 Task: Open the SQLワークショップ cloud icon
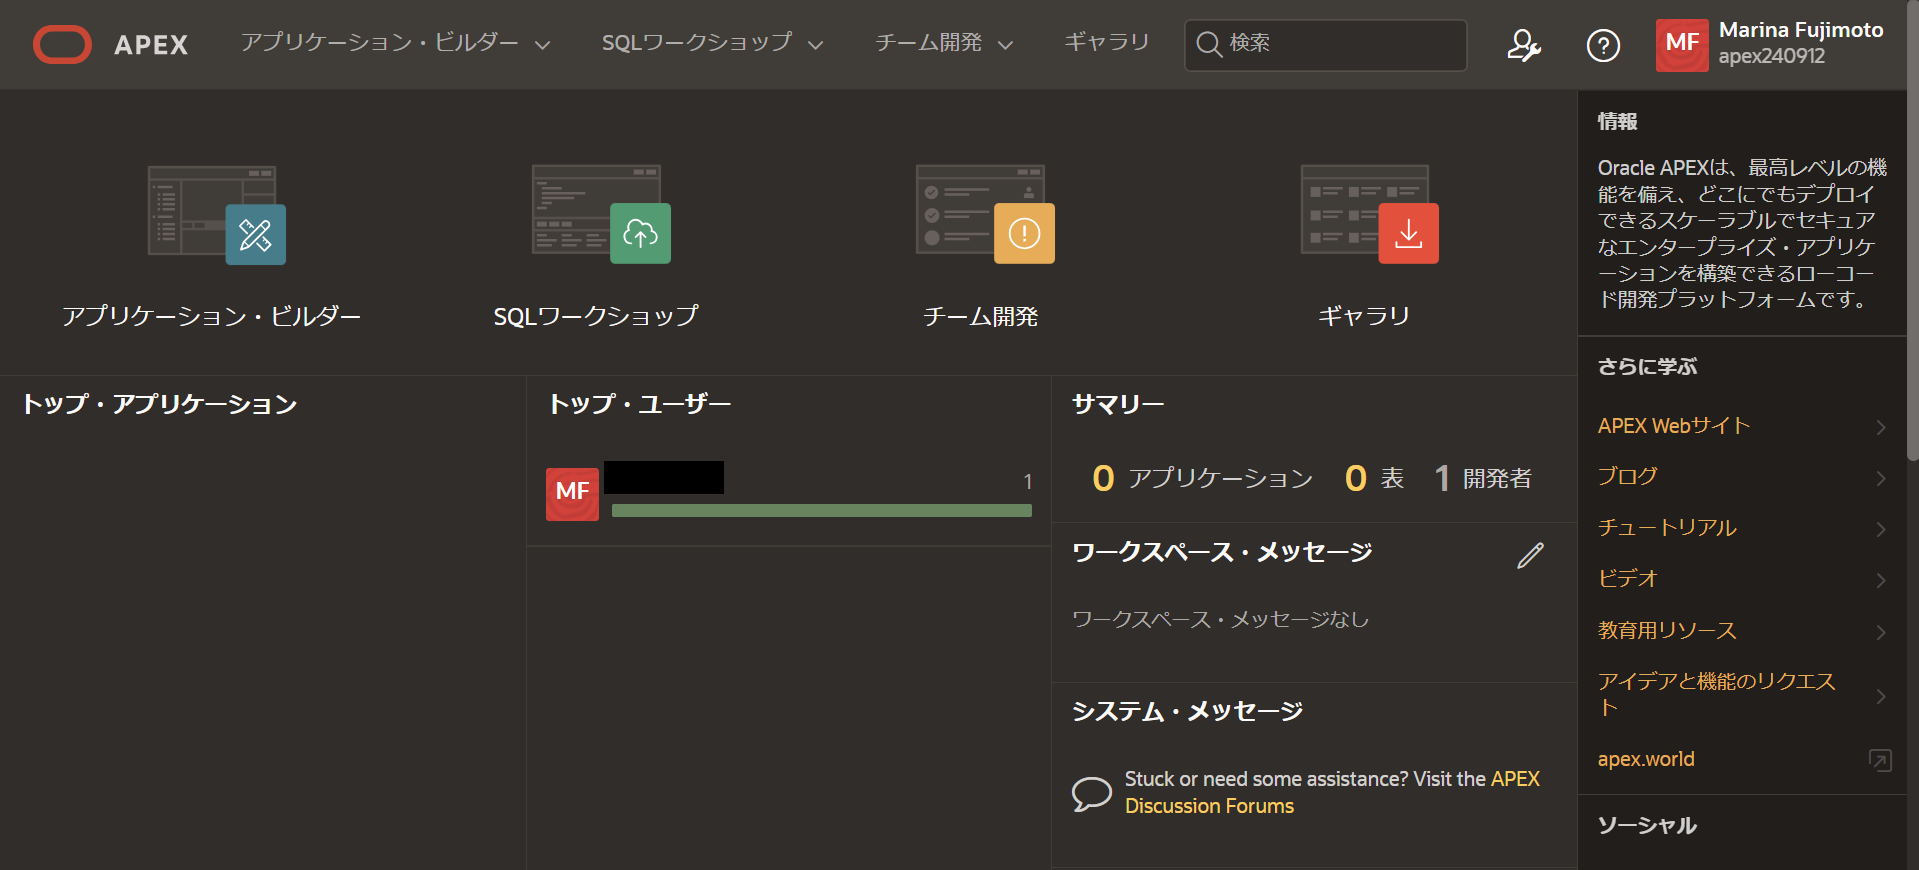tap(601, 214)
